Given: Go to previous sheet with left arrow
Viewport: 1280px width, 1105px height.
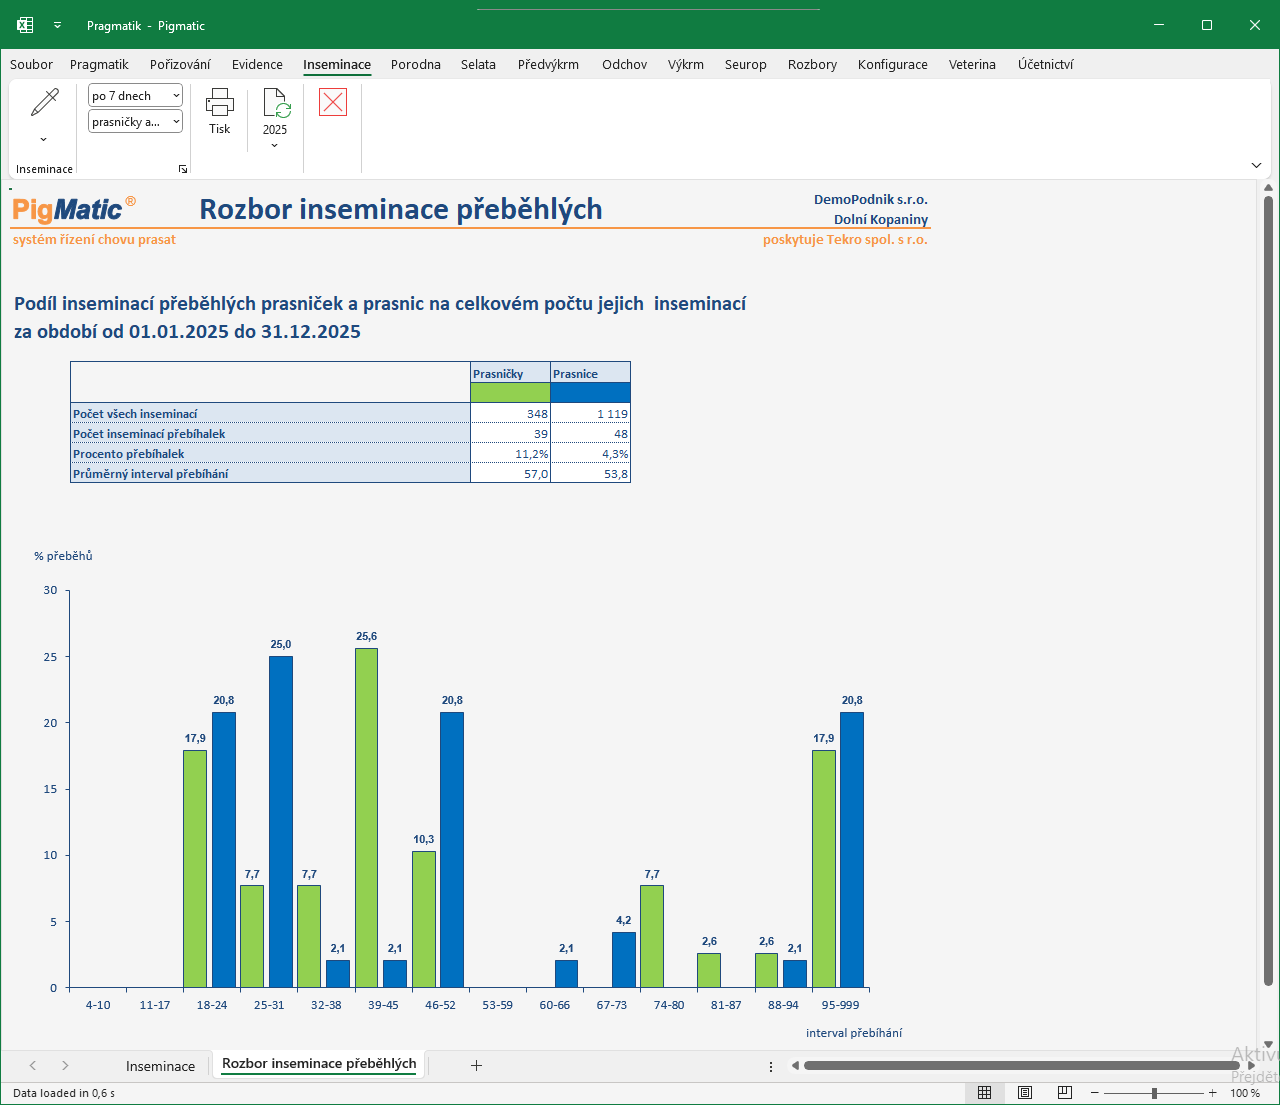Looking at the screenshot, I should 33,1065.
